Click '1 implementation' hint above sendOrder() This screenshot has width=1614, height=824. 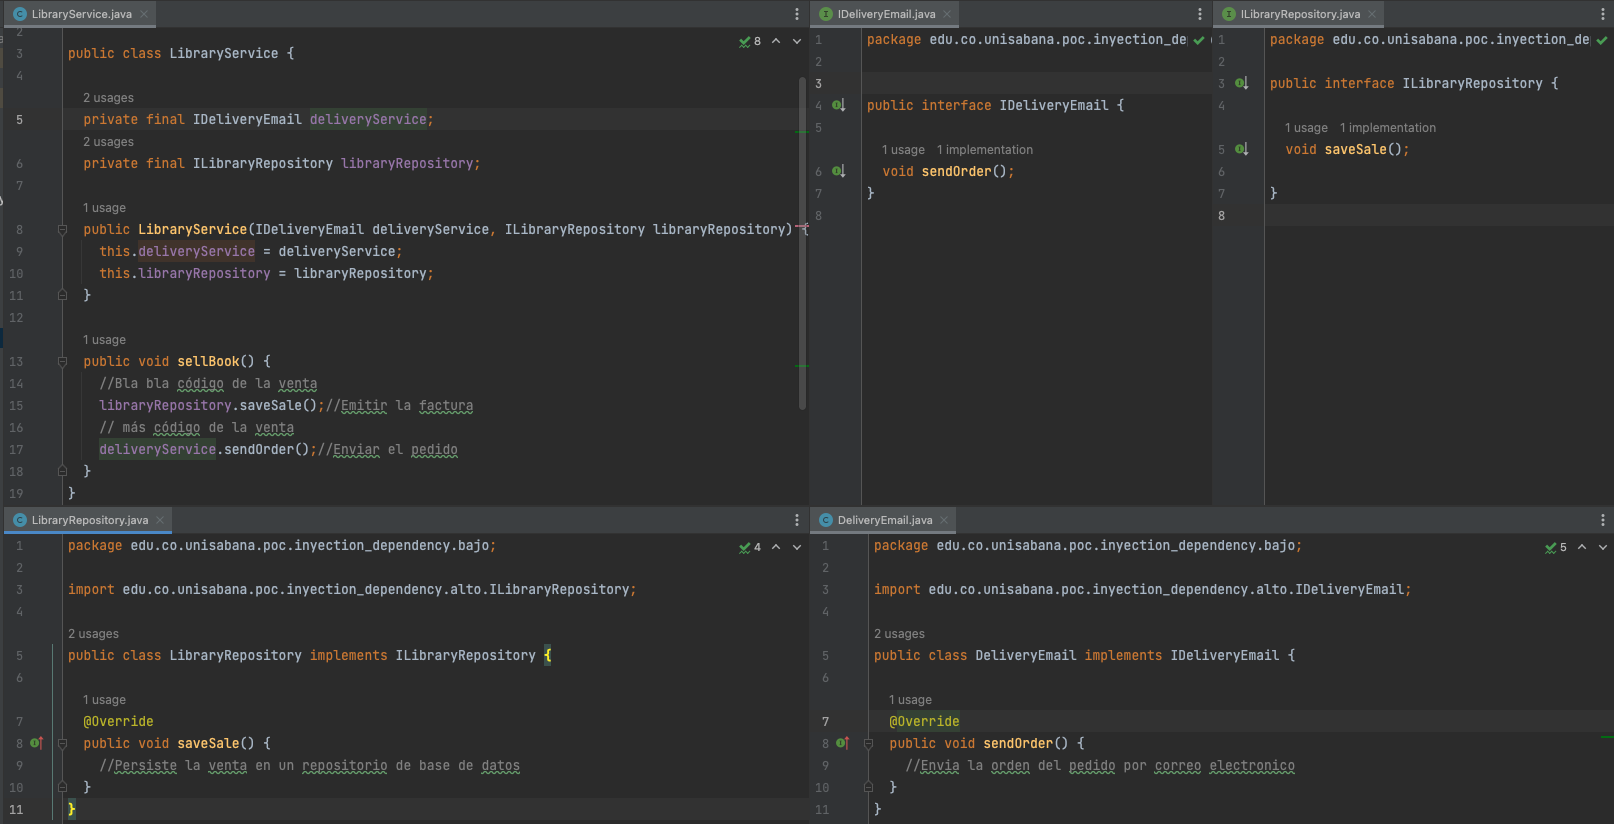click(984, 150)
